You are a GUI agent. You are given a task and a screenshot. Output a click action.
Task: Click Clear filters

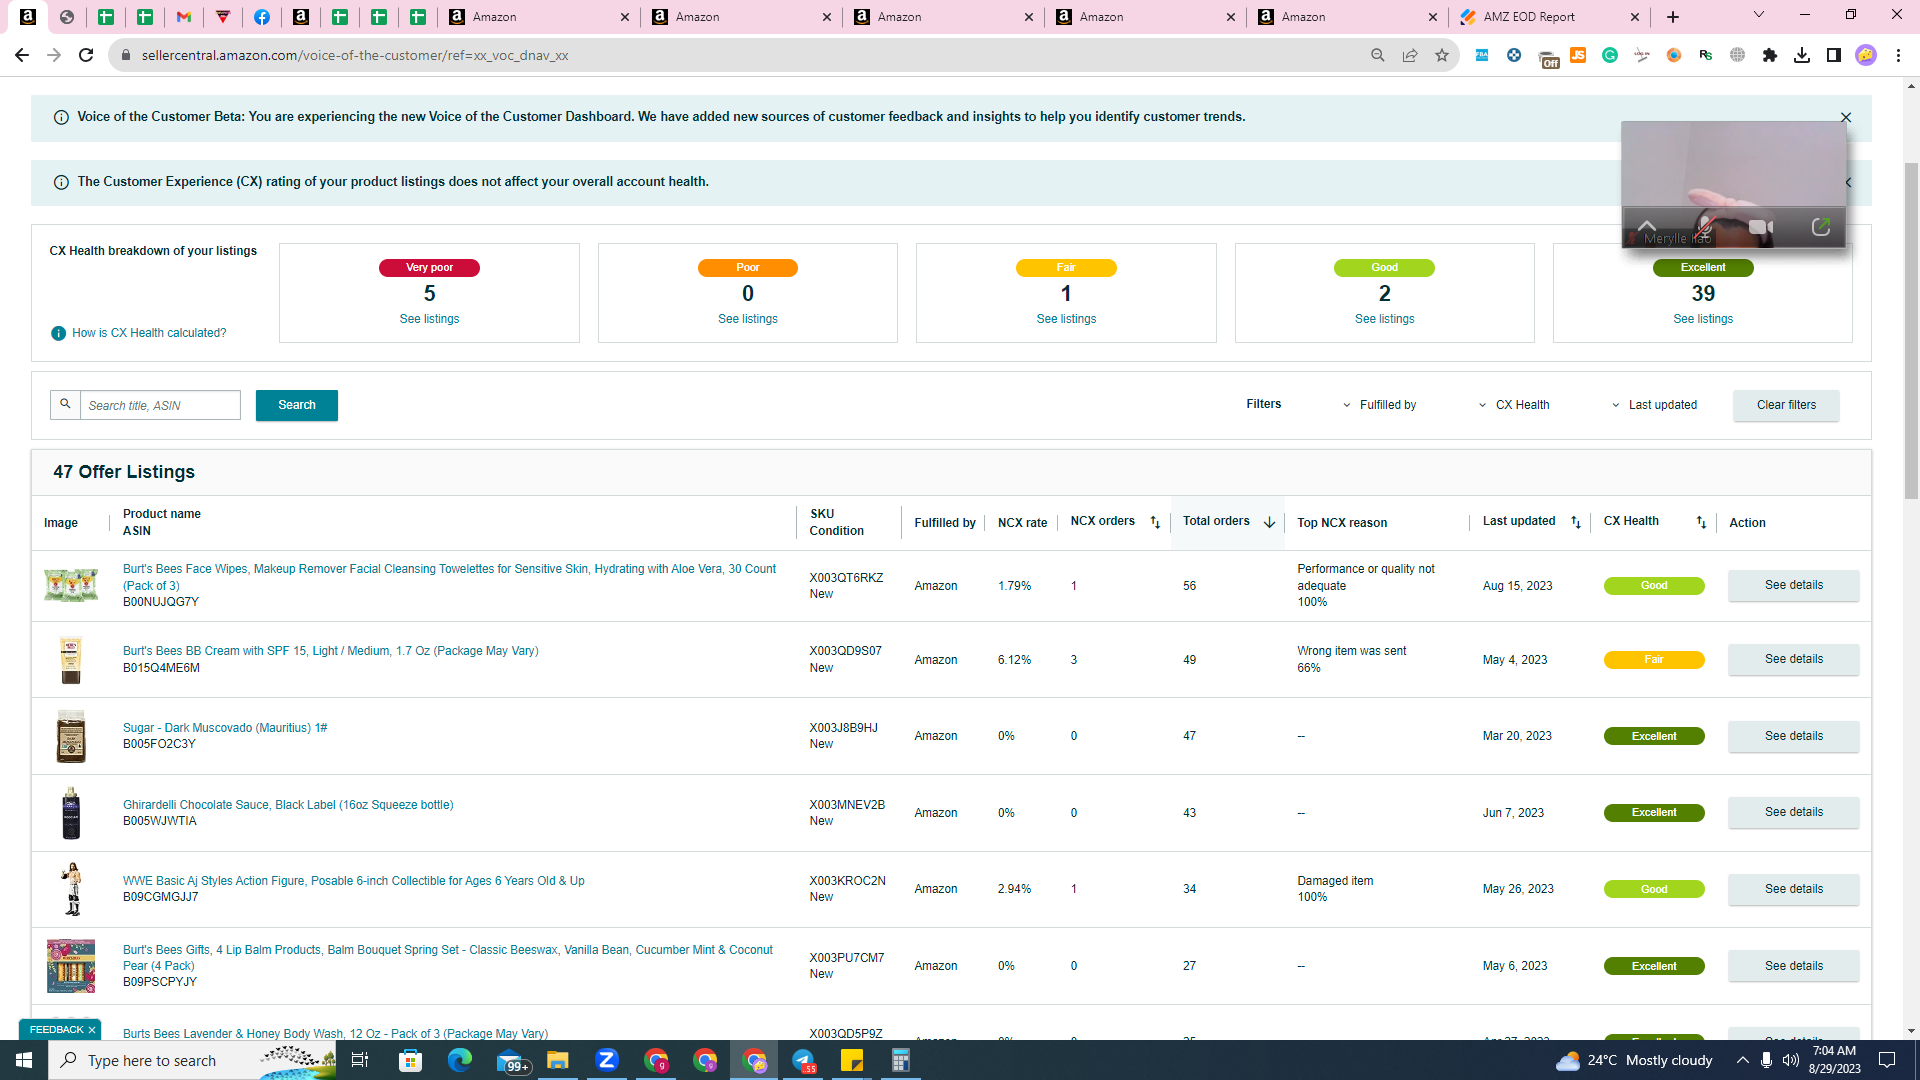pos(1786,405)
